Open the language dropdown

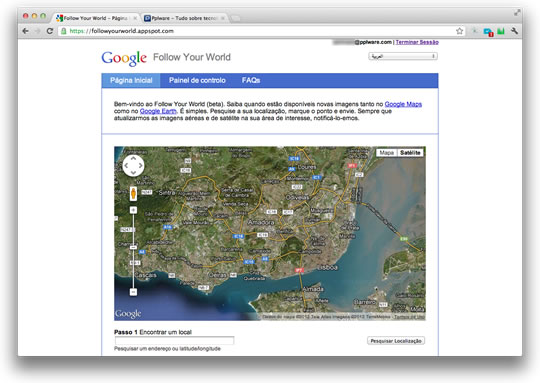[x=403, y=56]
